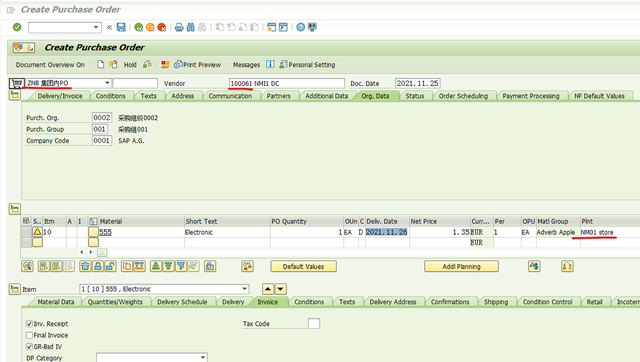Click the item details magnifier icon
This screenshot has height=362, width=640.
27,267
